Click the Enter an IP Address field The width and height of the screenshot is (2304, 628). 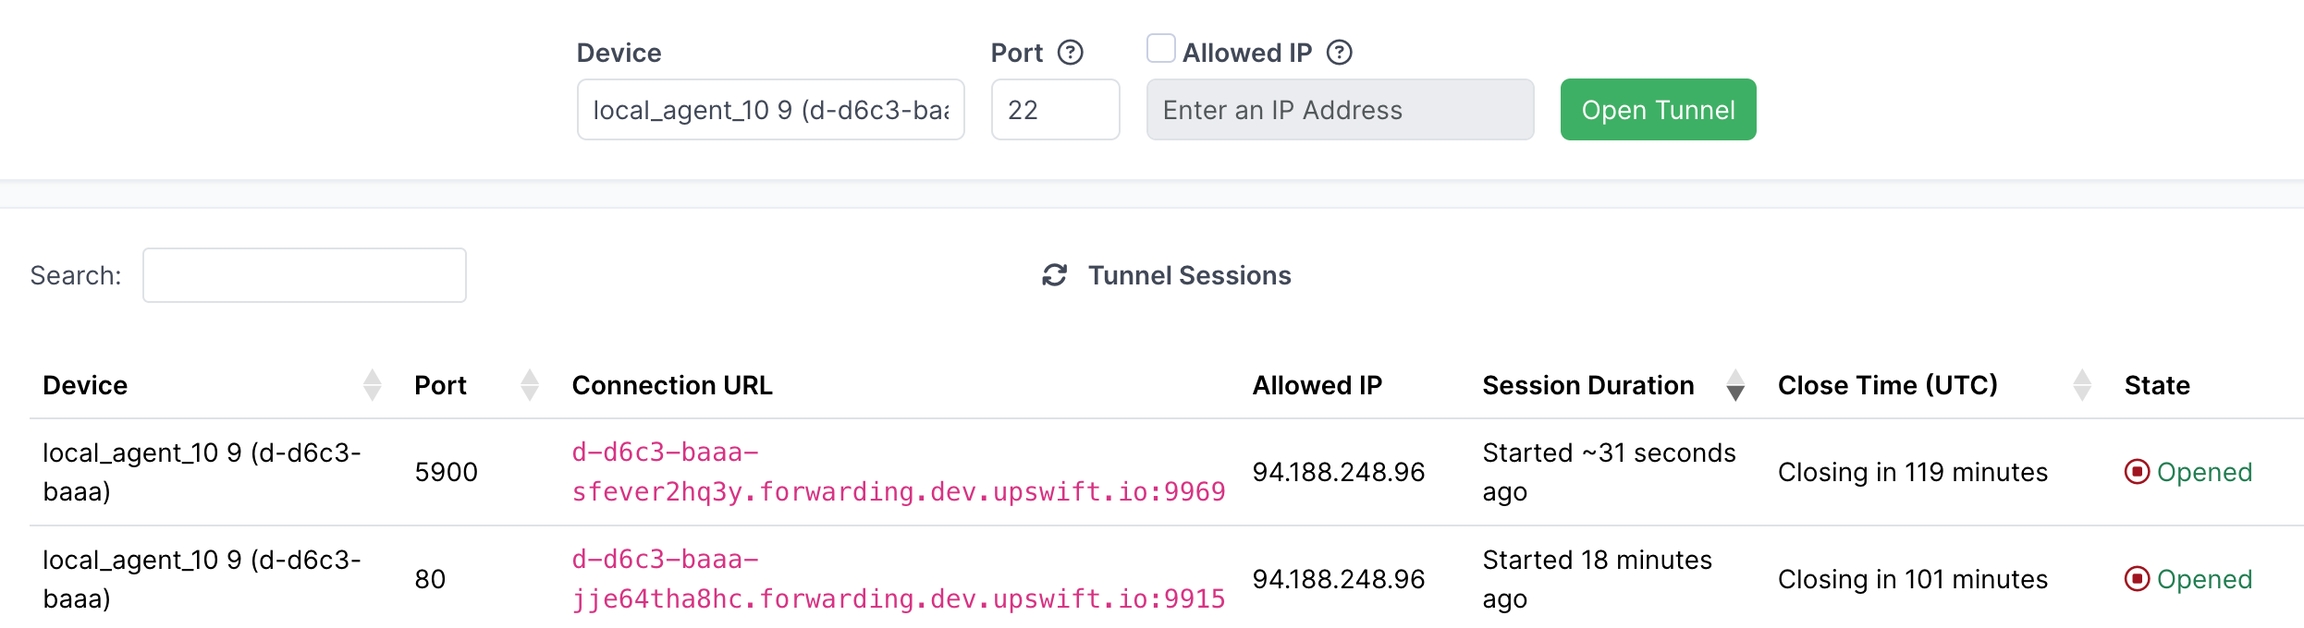(x=1339, y=110)
